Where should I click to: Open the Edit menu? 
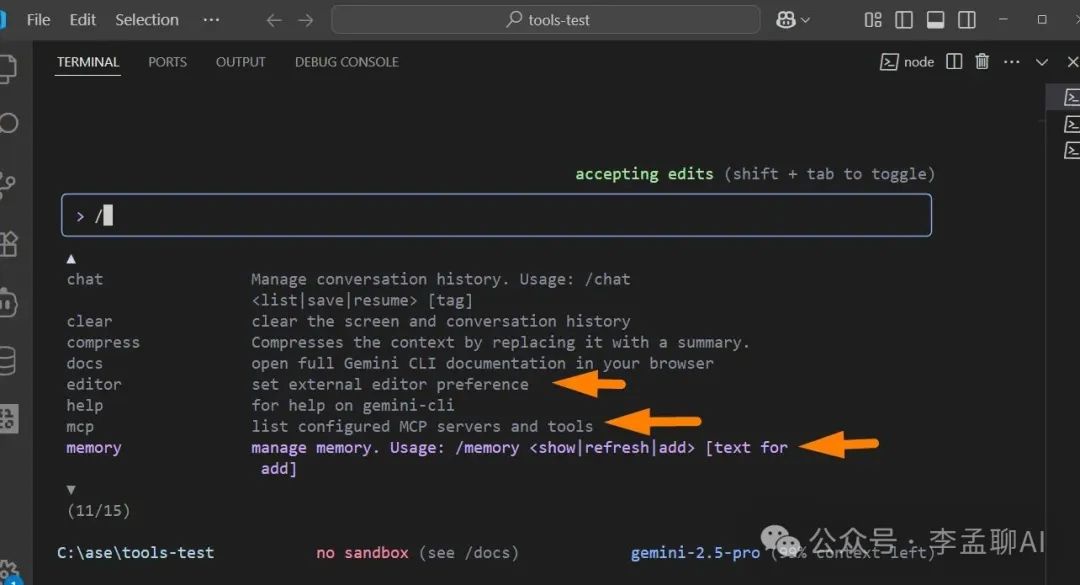(x=82, y=20)
